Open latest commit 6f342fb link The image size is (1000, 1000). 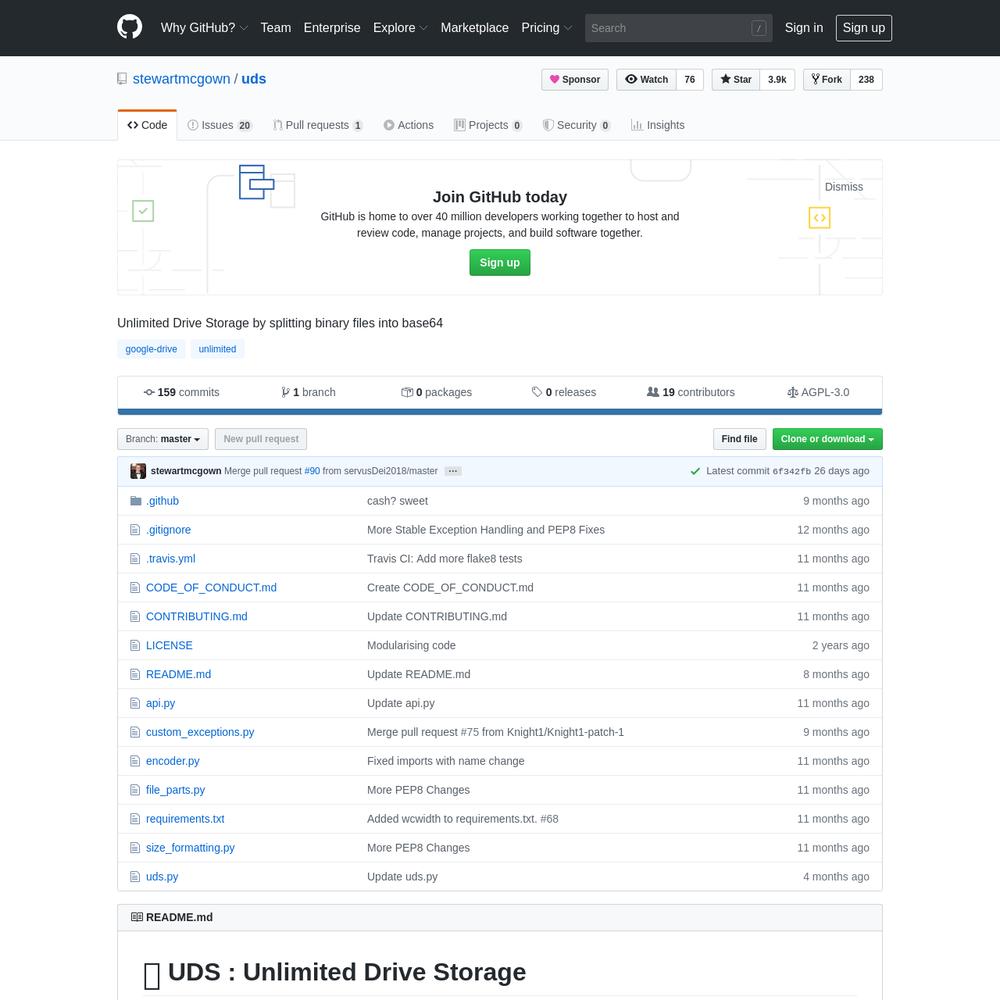point(791,471)
